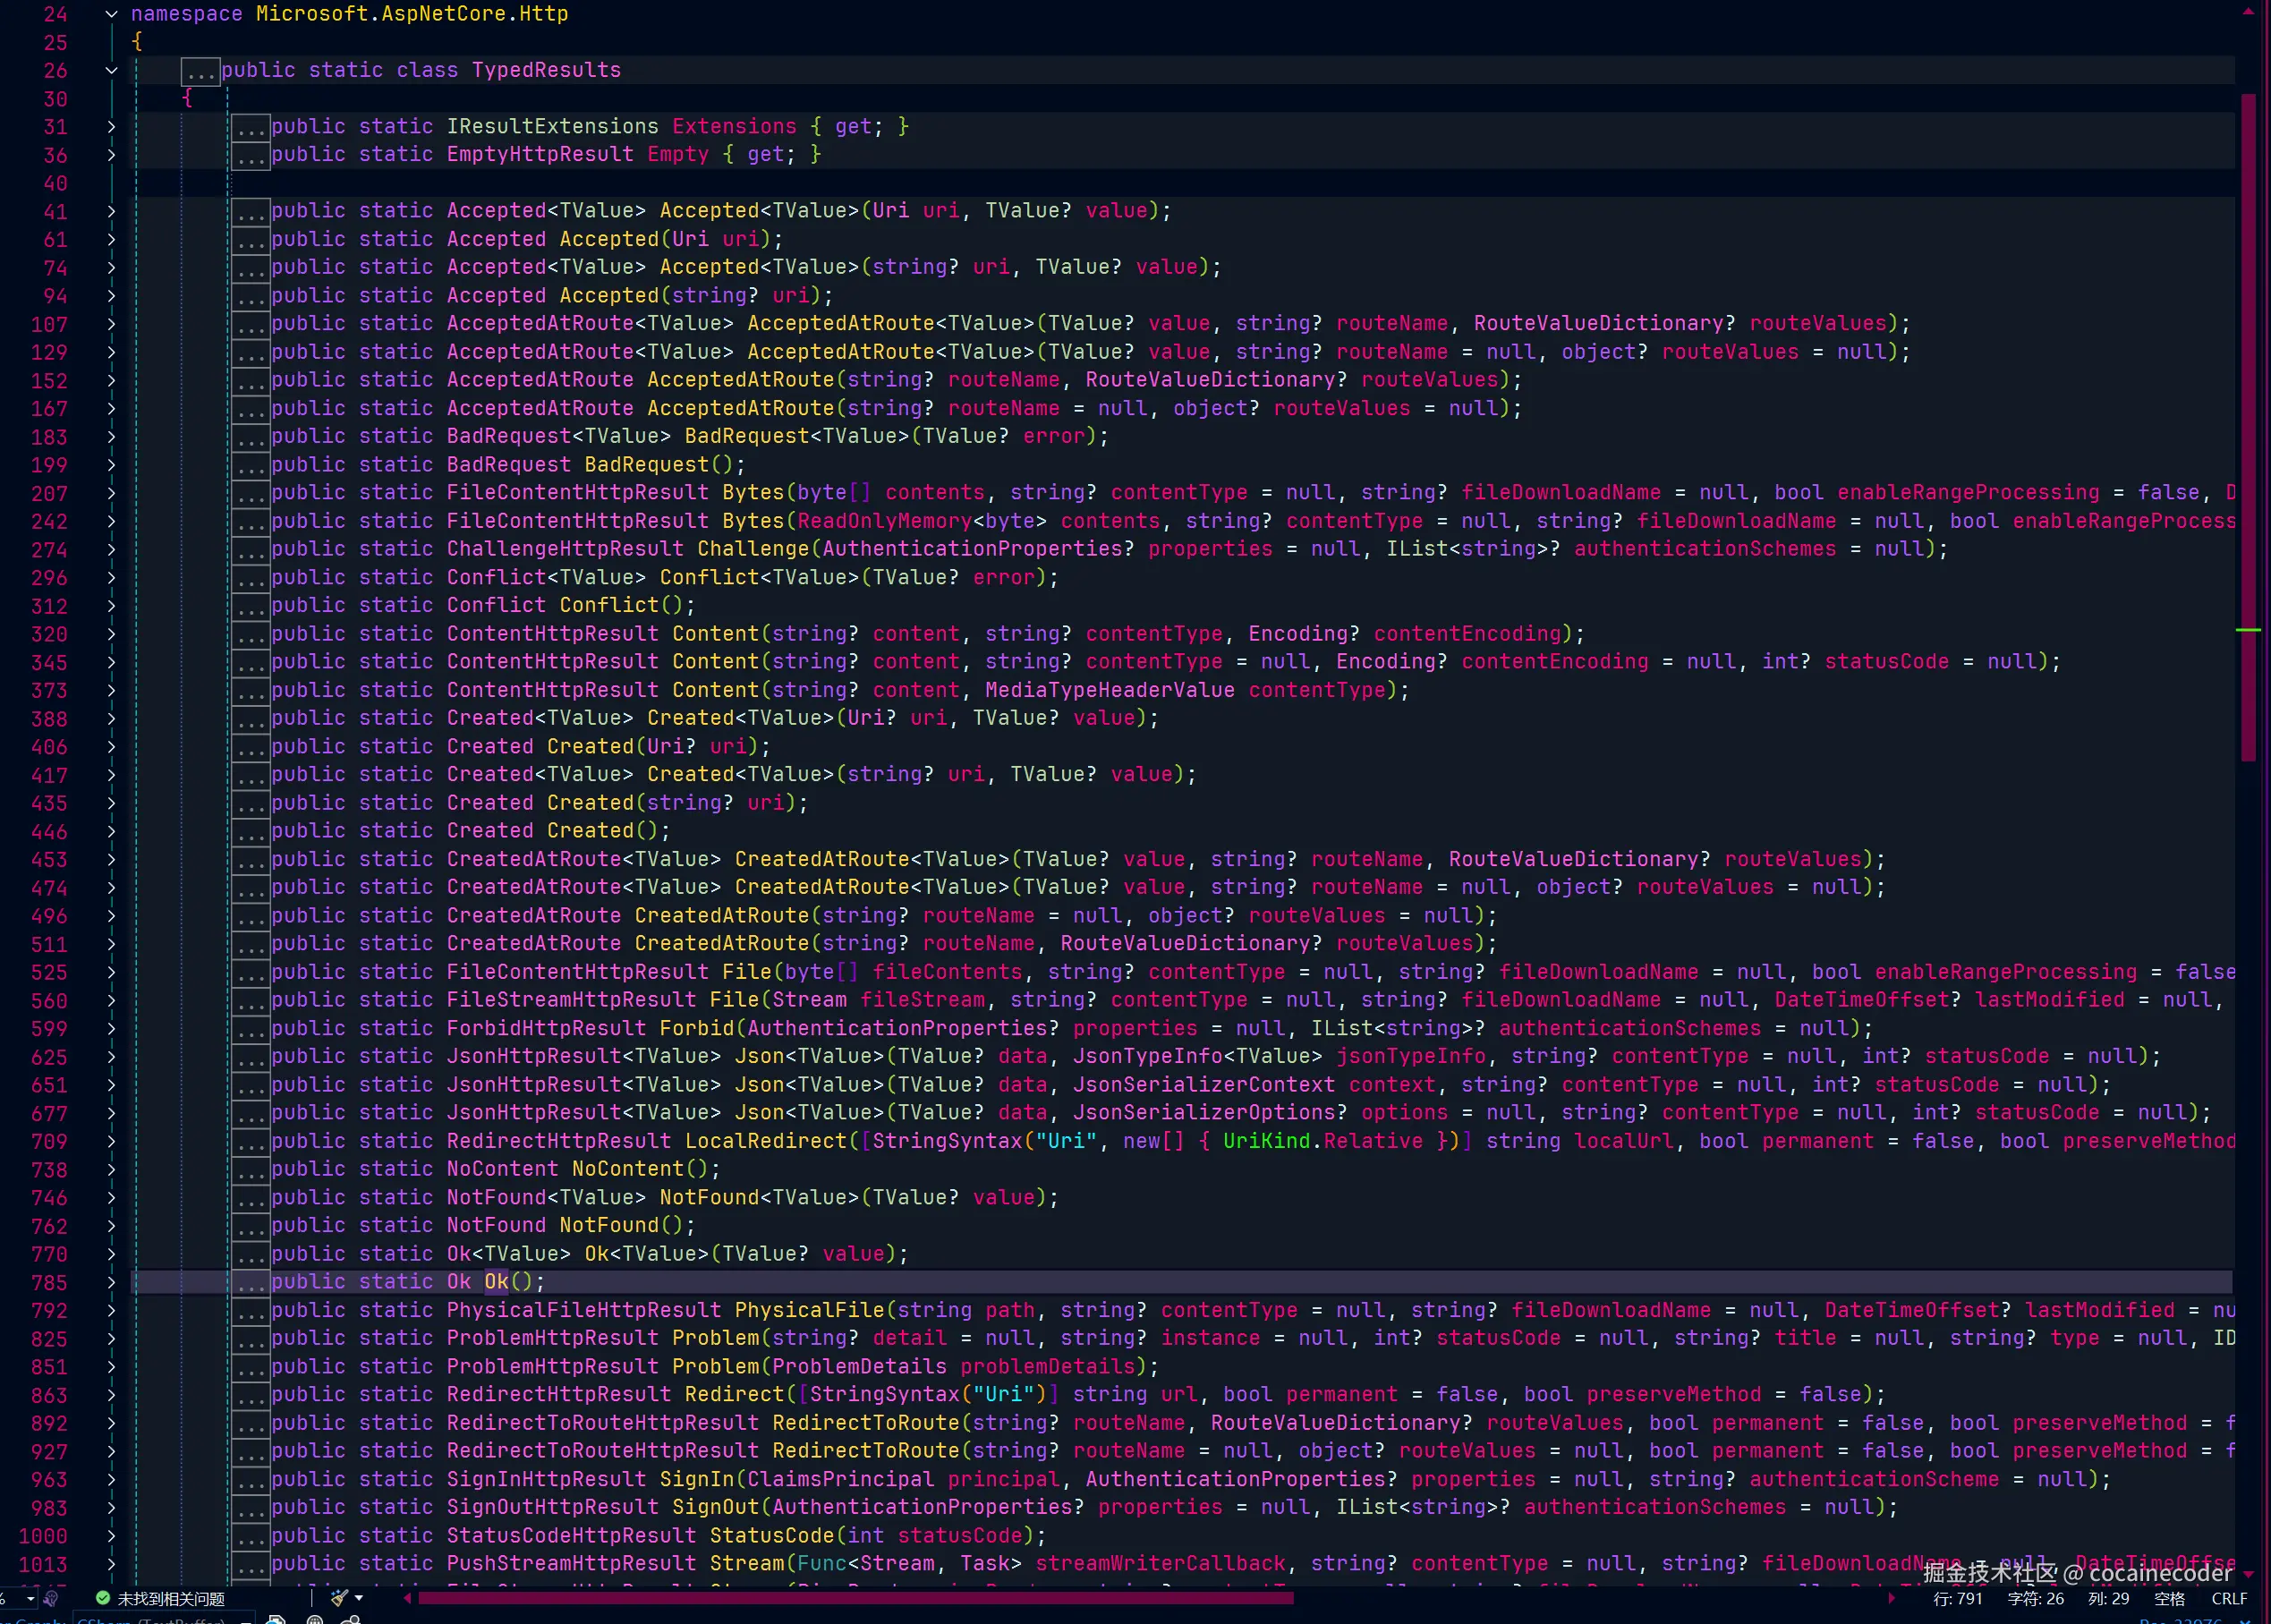Open the code cleanup dropdown arrow
This screenshot has height=1624, width=2271.
(359, 1598)
